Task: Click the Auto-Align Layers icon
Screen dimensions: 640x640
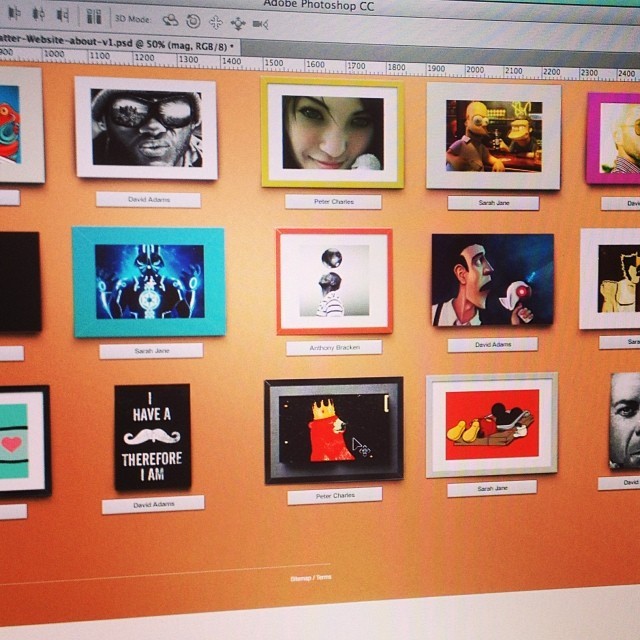Action: click(94, 16)
